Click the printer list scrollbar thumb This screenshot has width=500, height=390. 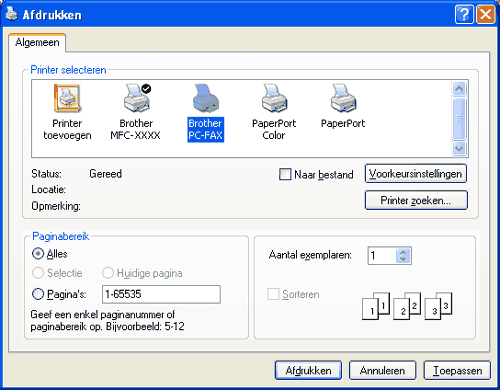(x=459, y=118)
